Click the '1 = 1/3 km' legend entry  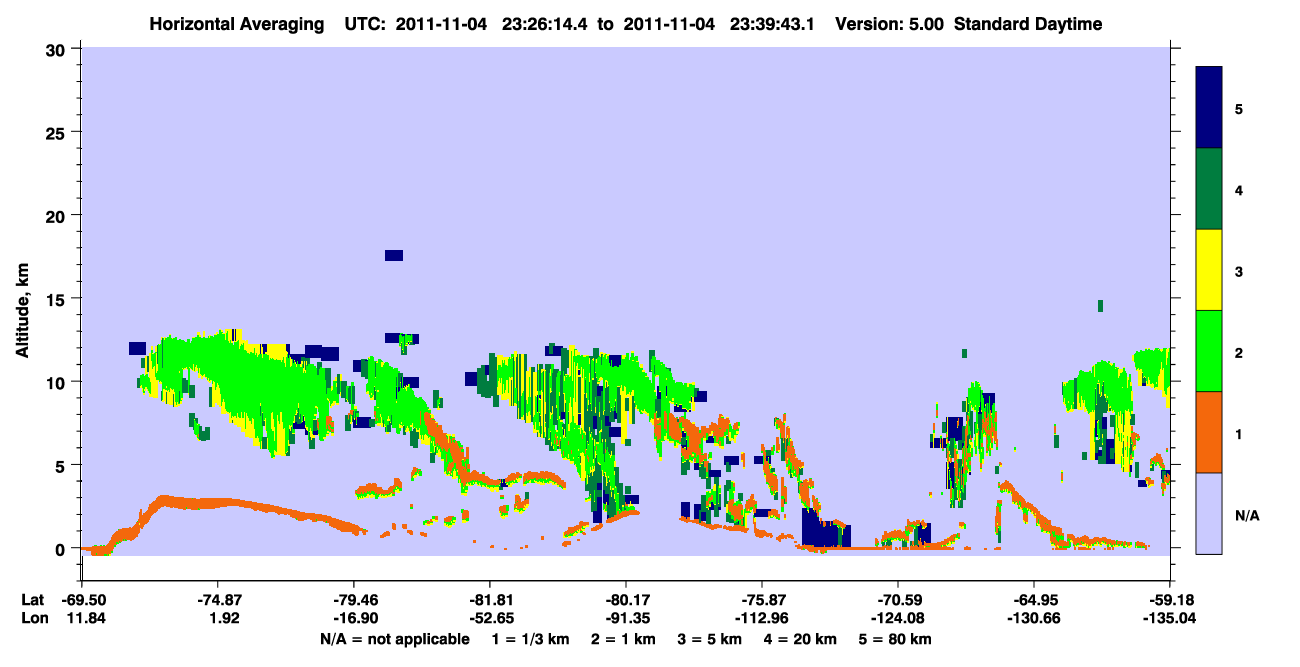tap(532, 639)
